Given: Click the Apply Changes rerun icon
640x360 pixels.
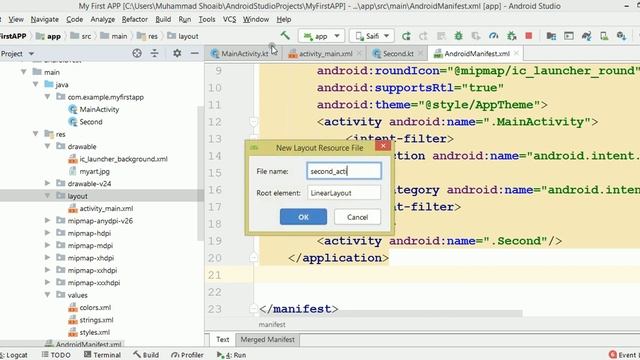Looking at the screenshot, I should point(406,36).
